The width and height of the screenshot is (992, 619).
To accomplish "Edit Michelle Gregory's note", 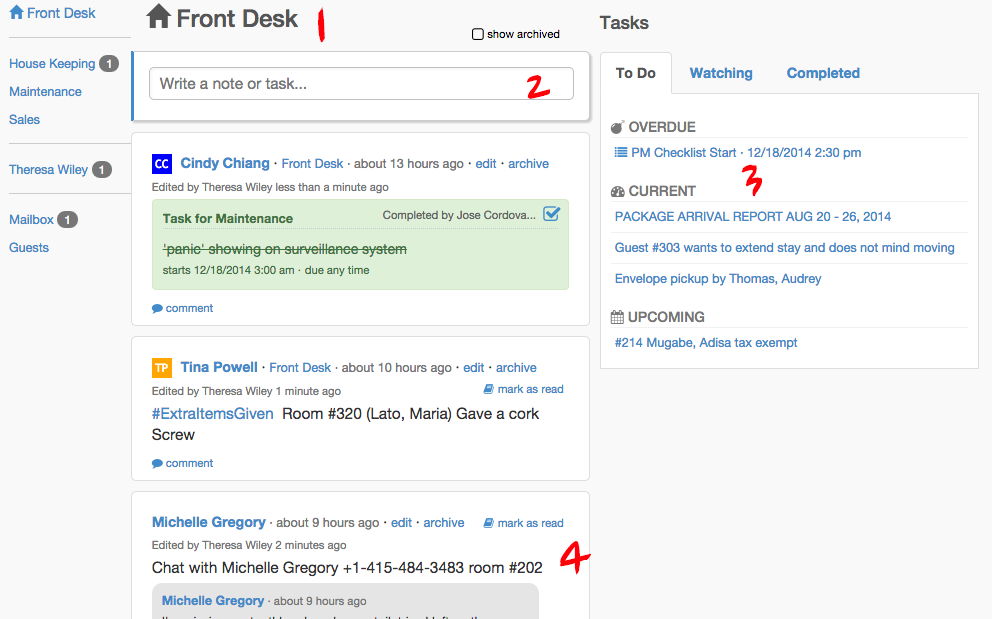I will click(401, 523).
